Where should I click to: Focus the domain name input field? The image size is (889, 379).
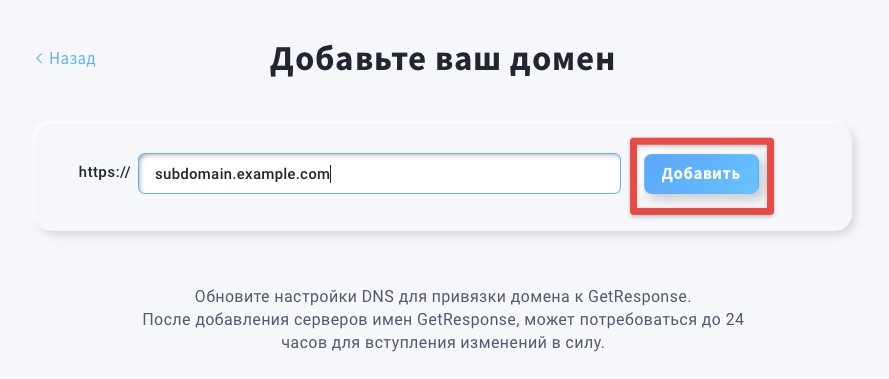379,174
